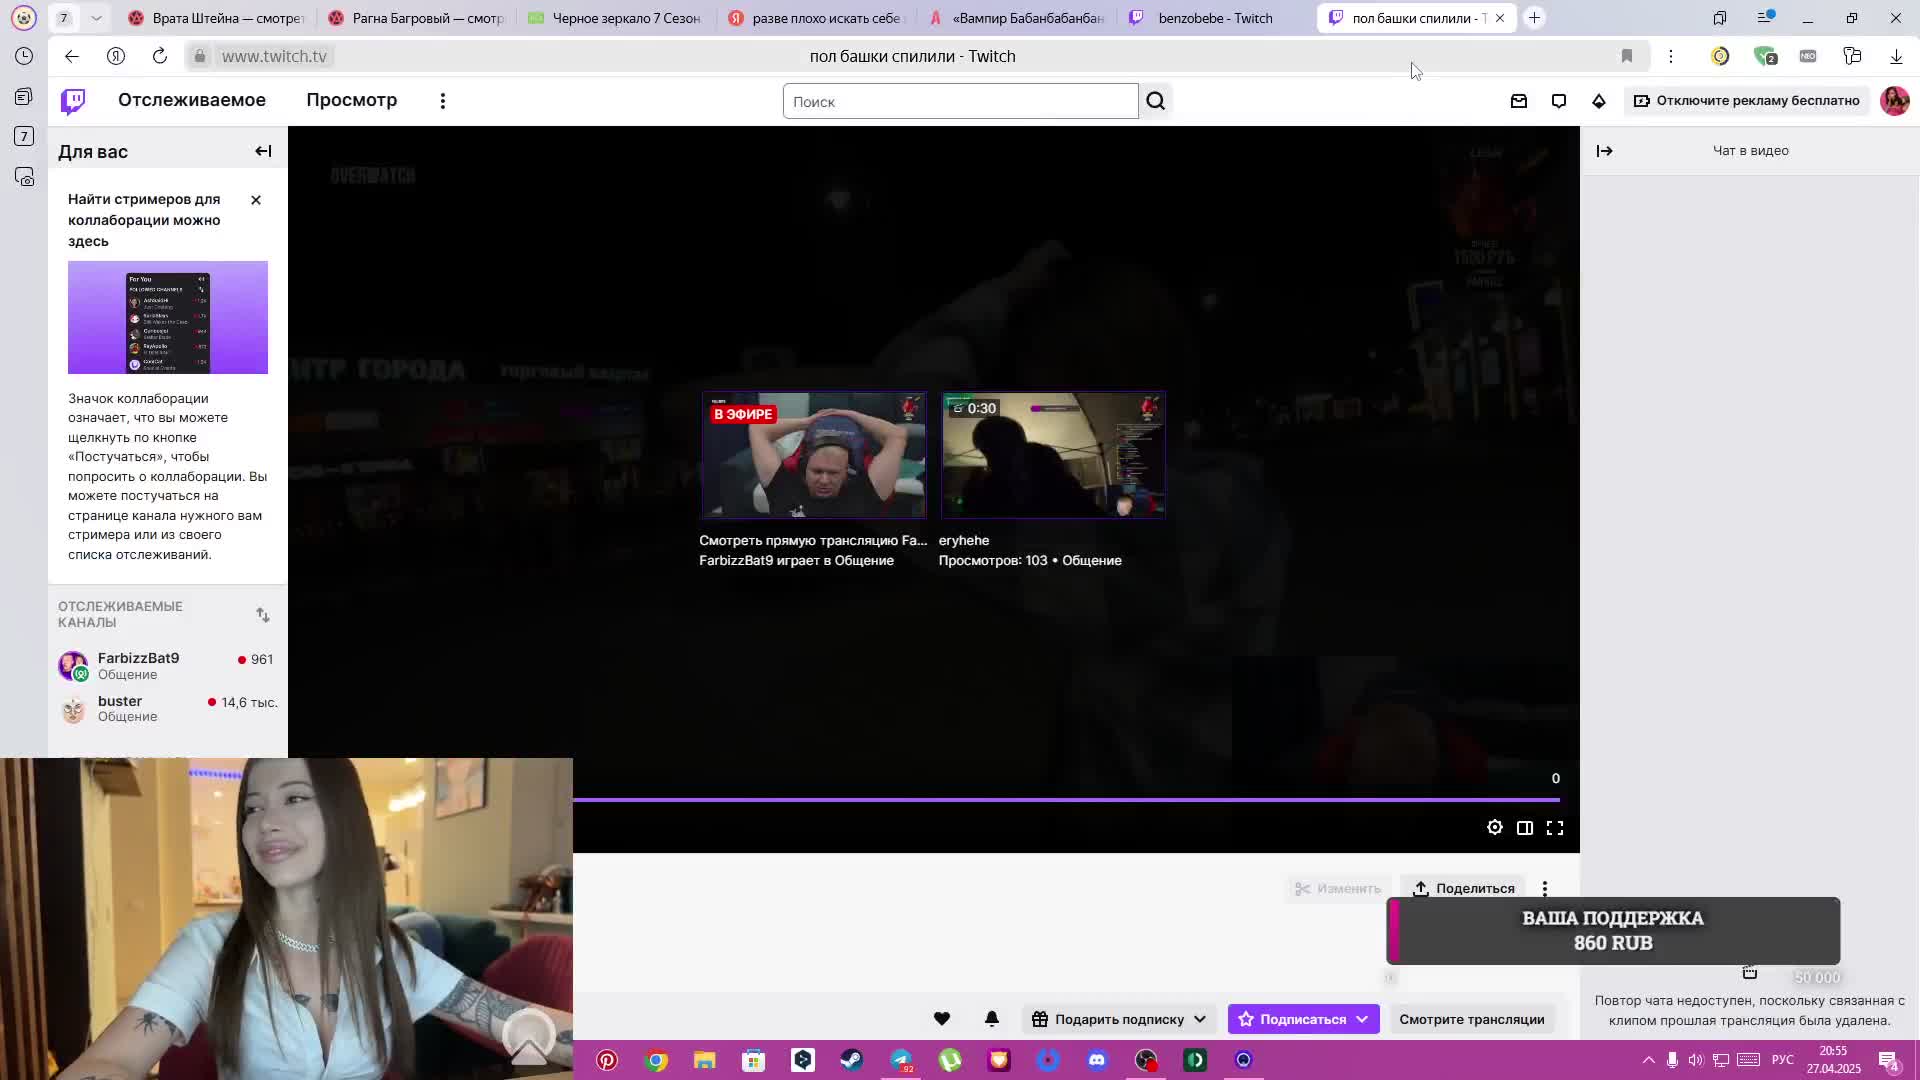Open the browser history clock icon
Image resolution: width=1920 pixels, height=1080 pixels.
tap(24, 57)
